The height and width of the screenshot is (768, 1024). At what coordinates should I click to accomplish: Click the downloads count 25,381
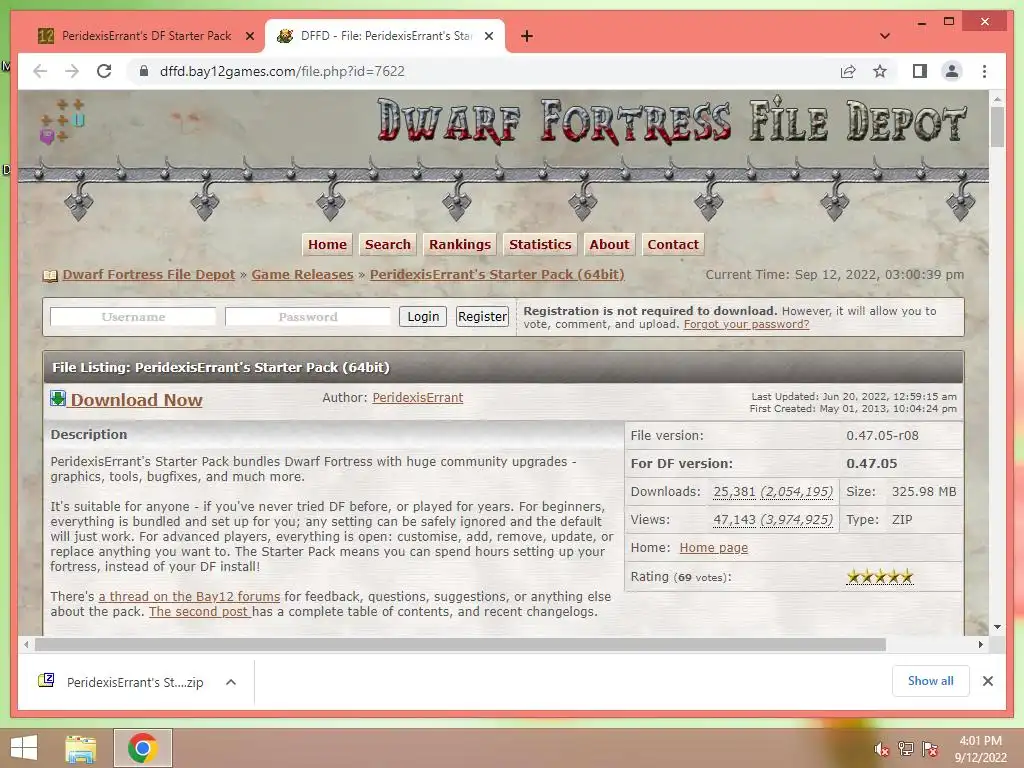(x=734, y=492)
